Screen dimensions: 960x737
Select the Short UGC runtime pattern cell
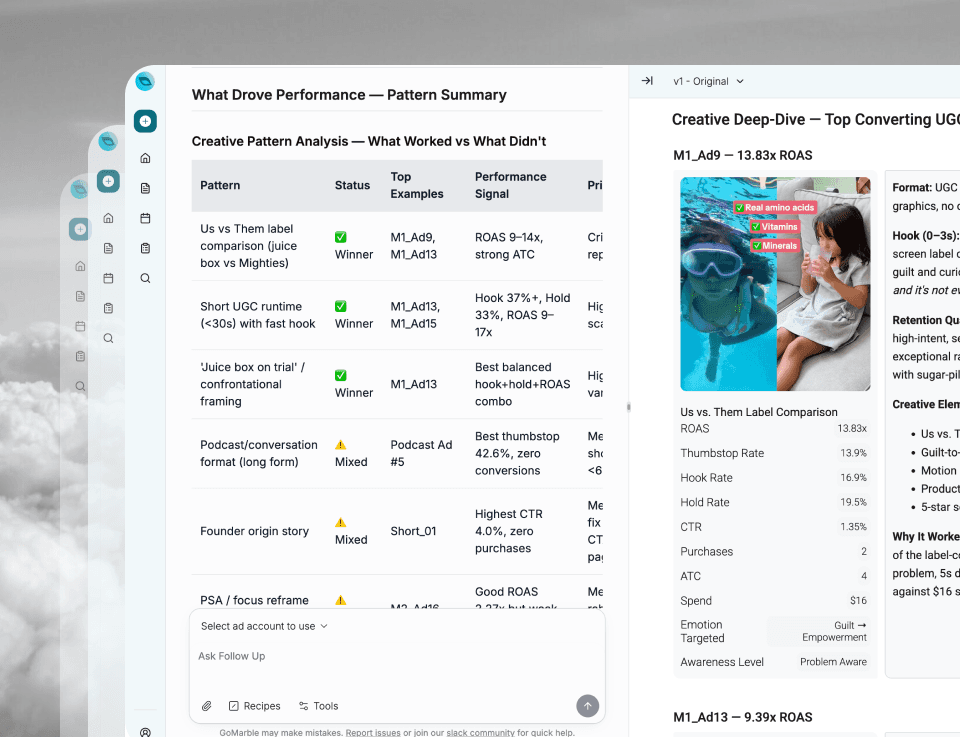[x=258, y=315]
